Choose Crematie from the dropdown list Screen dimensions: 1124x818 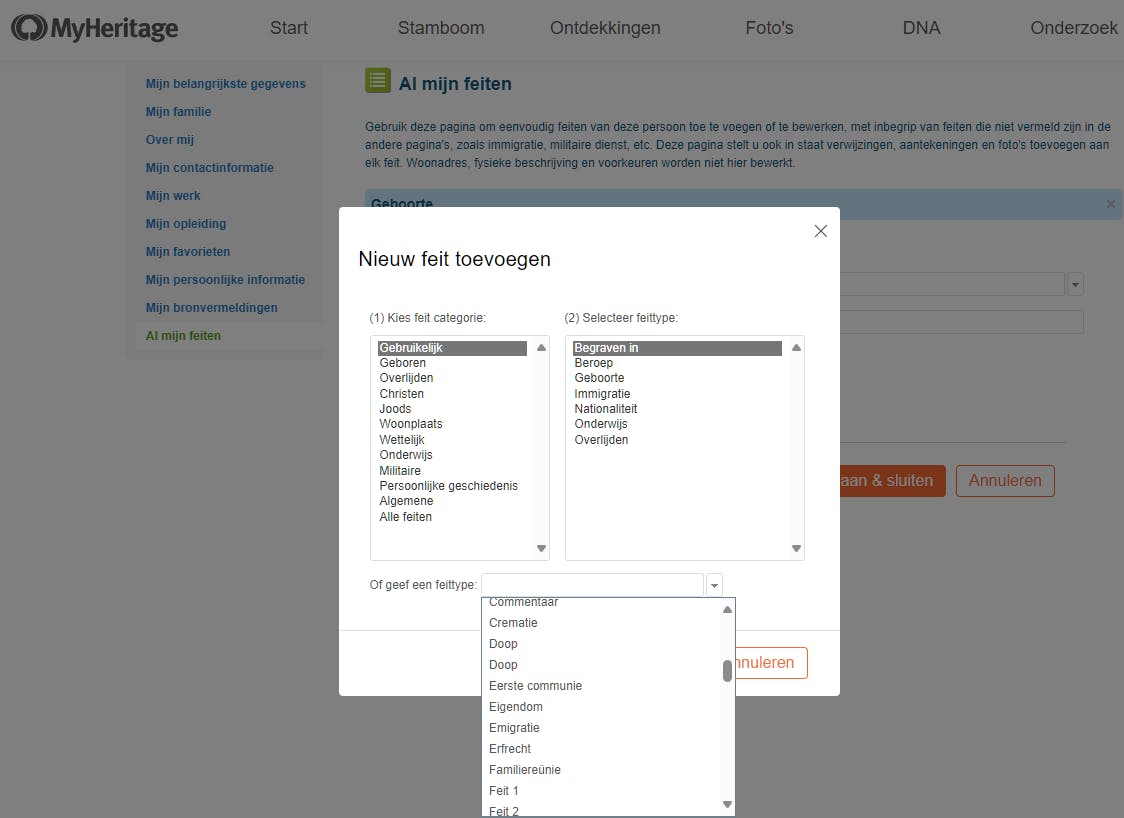[513, 623]
